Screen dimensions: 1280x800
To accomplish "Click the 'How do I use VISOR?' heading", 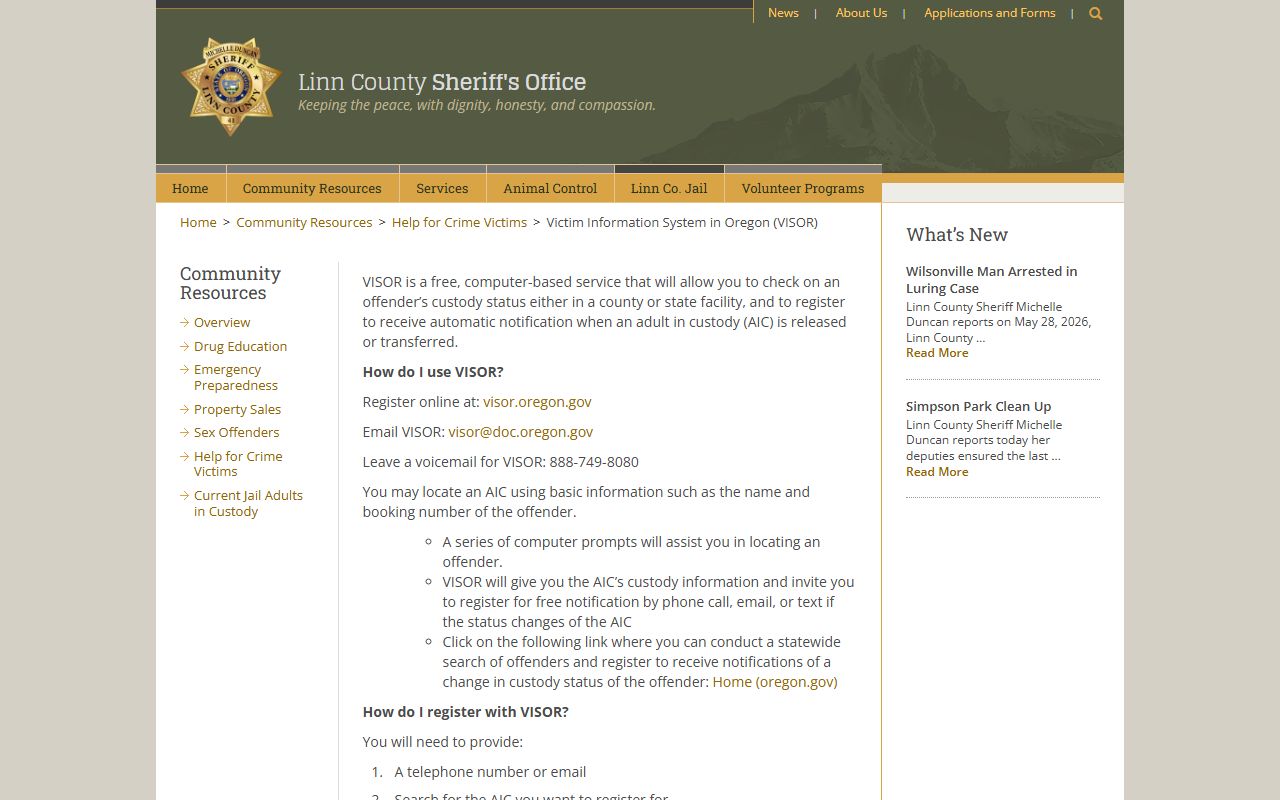I will [x=433, y=372].
